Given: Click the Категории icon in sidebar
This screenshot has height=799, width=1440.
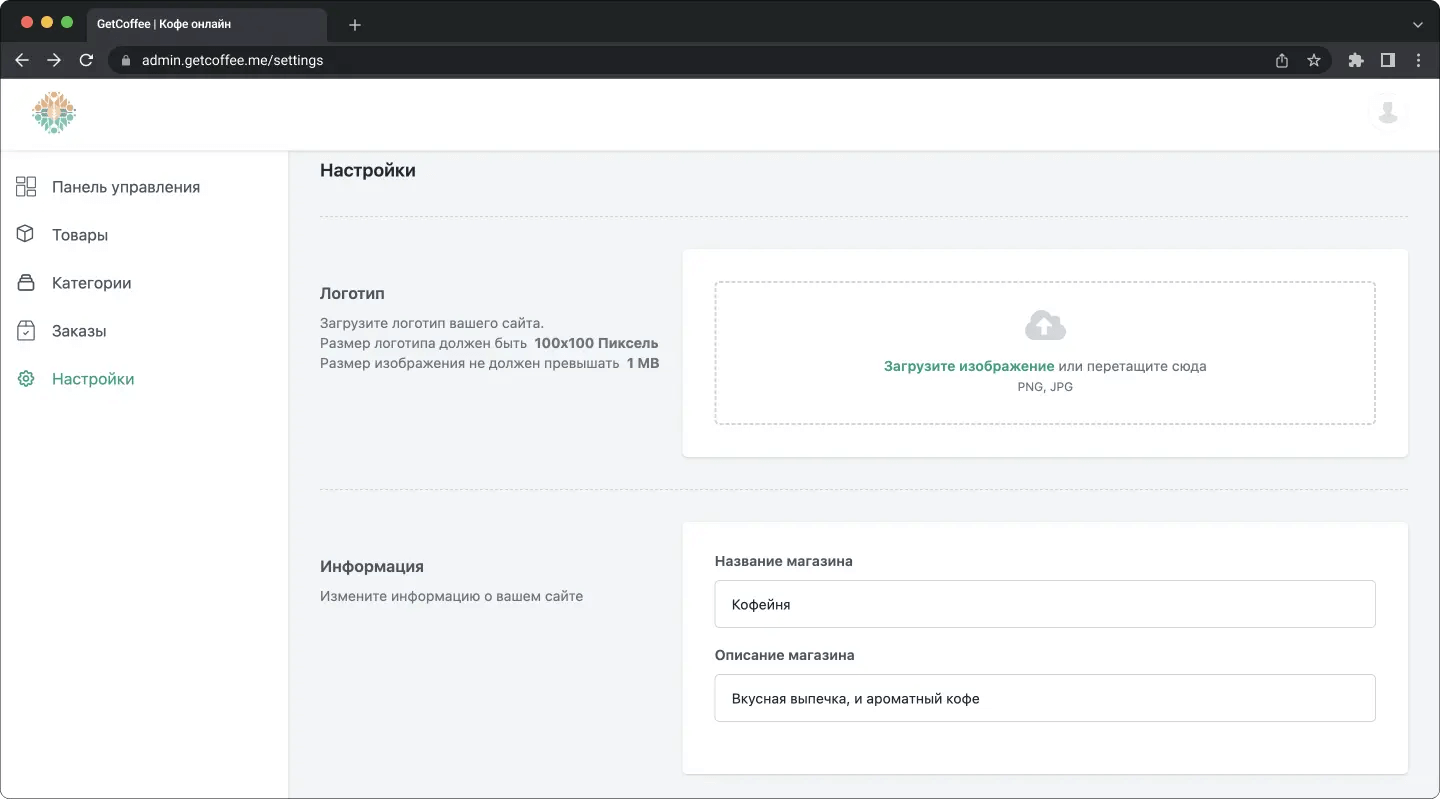Looking at the screenshot, I should [x=26, y=283].
